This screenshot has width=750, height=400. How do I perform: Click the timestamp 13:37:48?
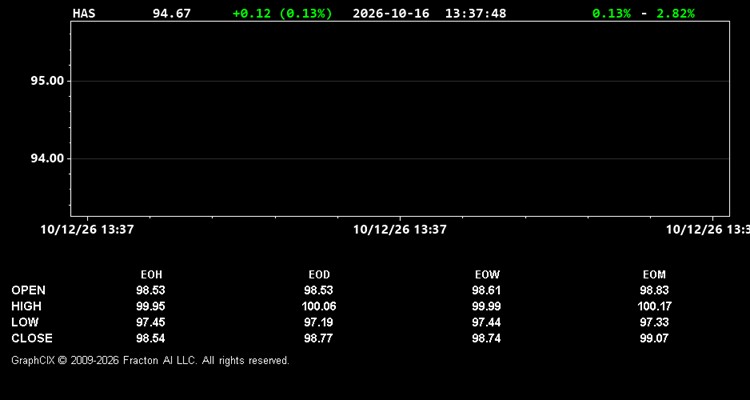(x=475, y=13)
